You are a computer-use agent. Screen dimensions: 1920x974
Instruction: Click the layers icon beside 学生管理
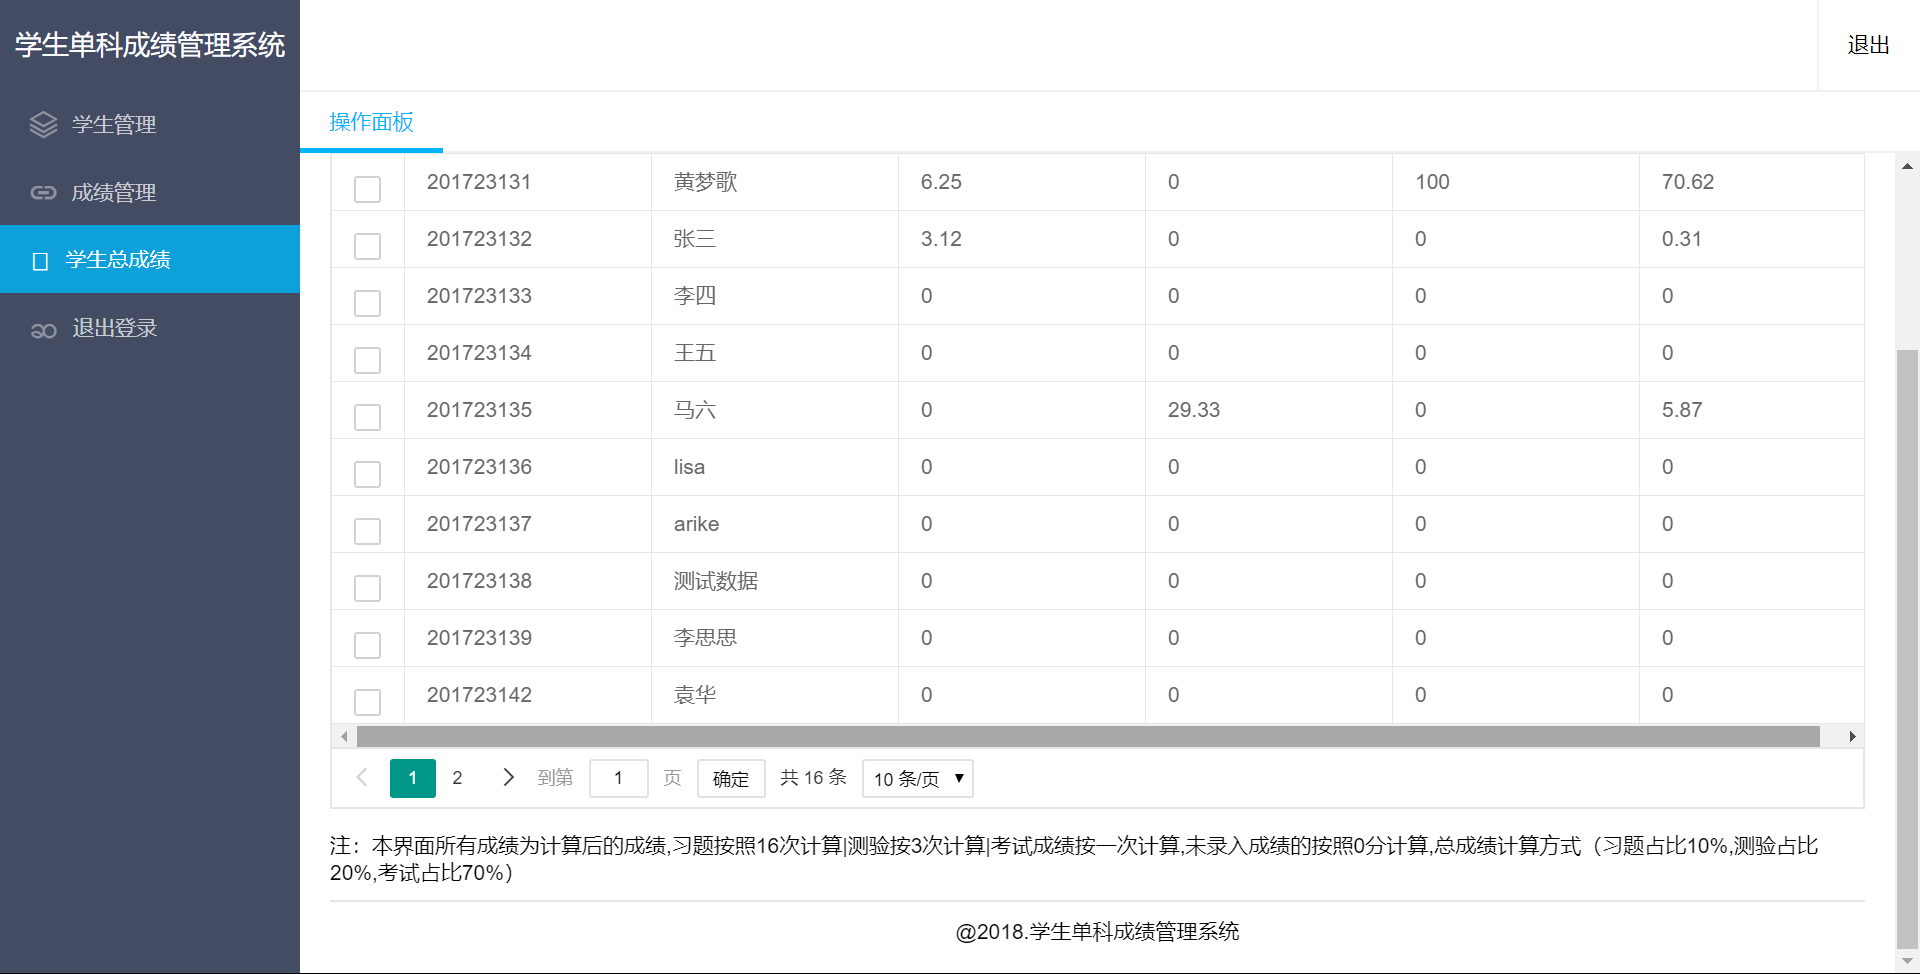pos(43,125)
